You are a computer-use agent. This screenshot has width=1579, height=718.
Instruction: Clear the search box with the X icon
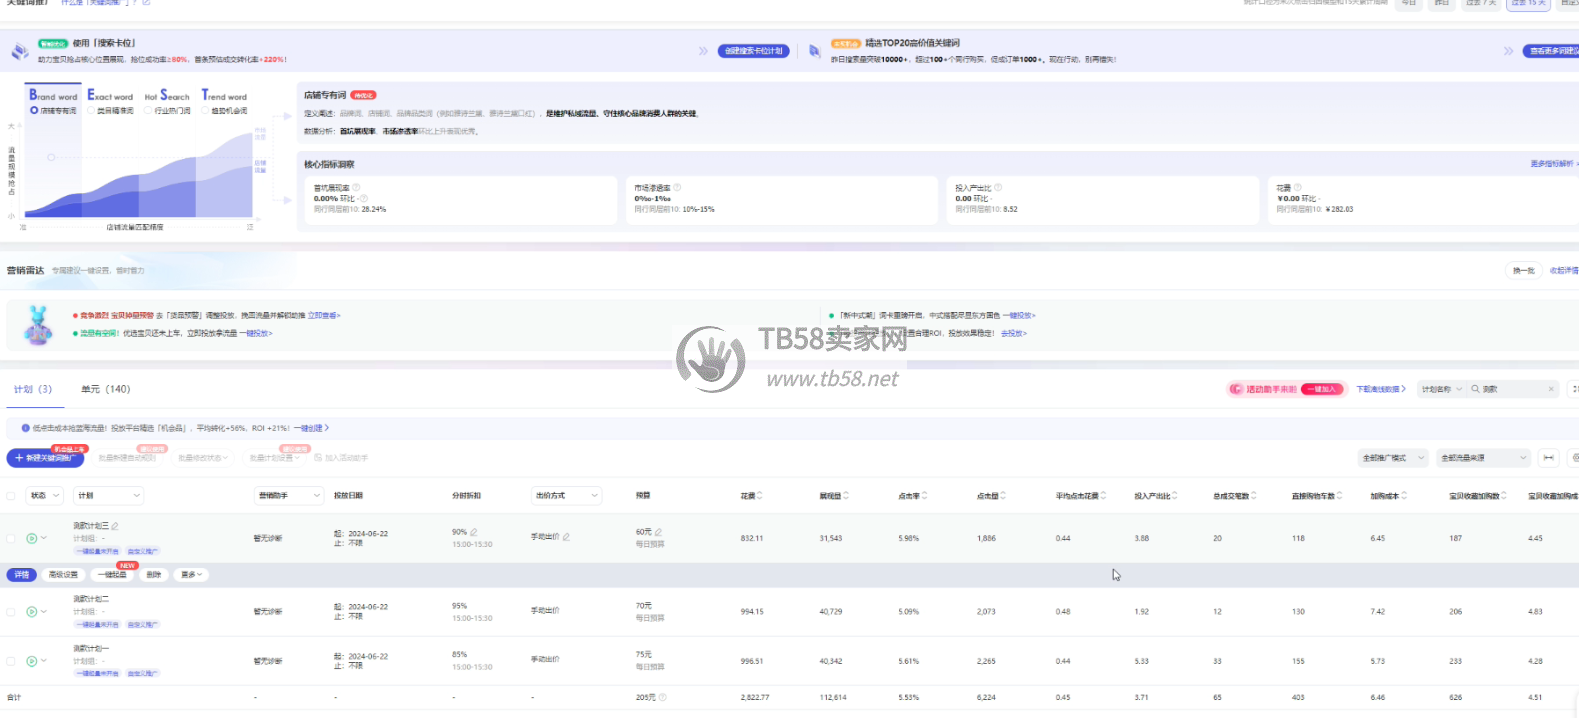pos(1551,389)
